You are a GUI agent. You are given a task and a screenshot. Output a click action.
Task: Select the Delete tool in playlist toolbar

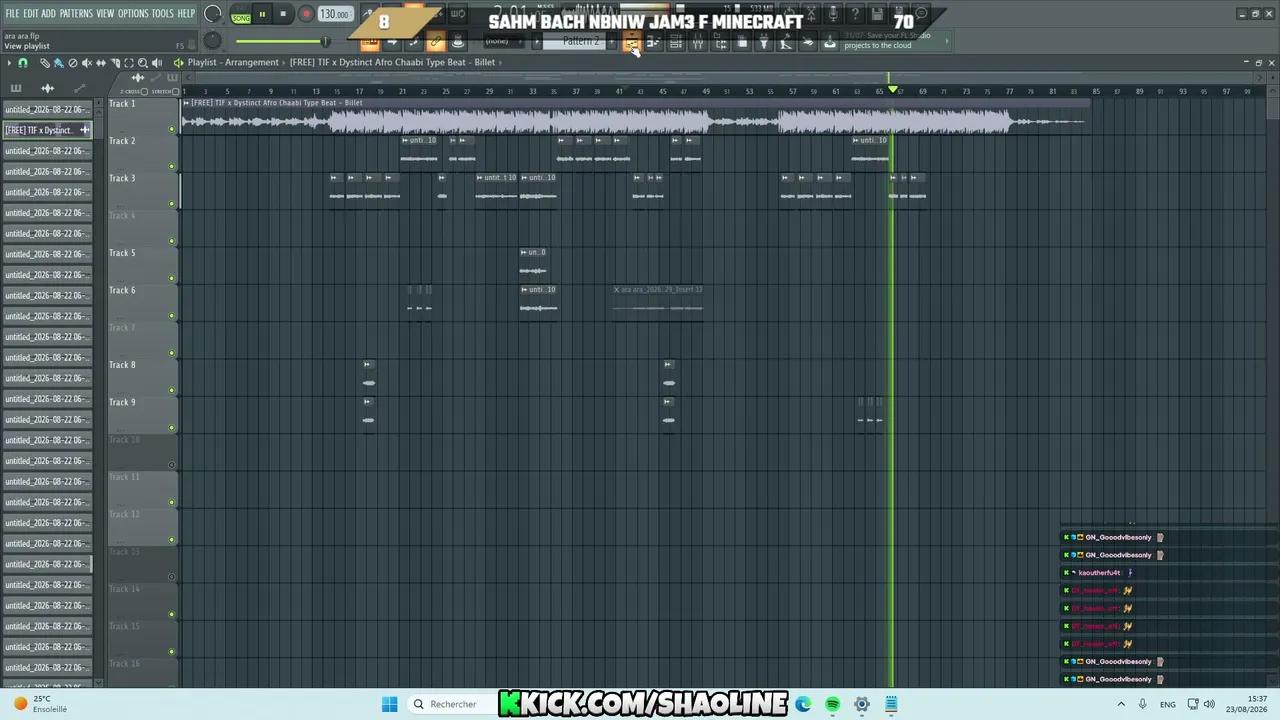pos(72,63)
